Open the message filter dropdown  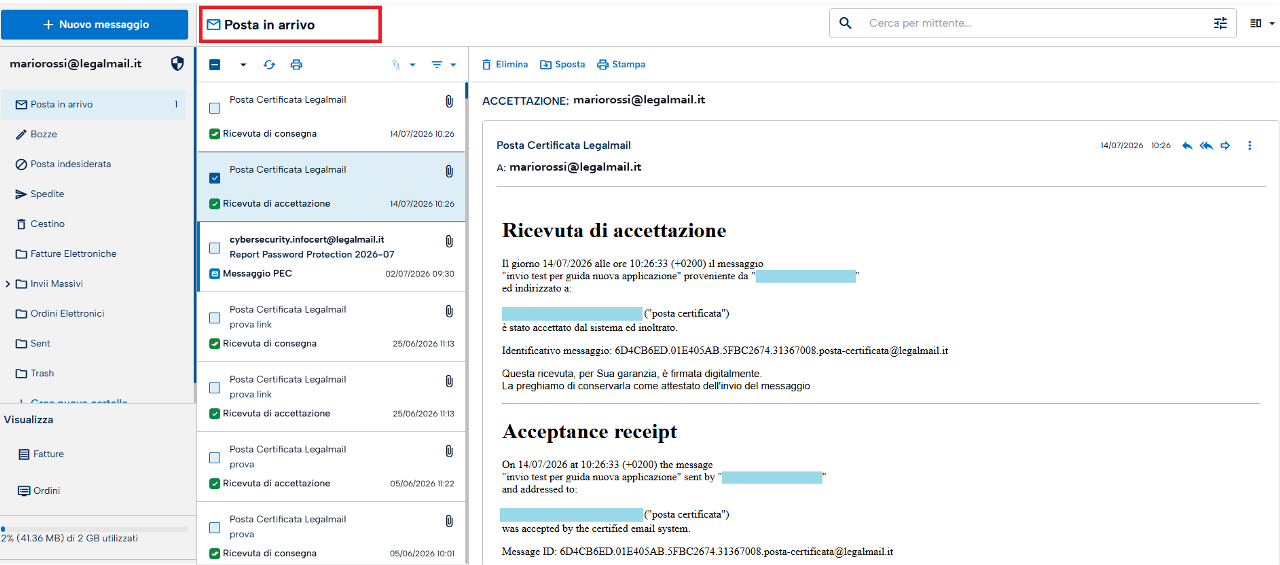(443, 65)
